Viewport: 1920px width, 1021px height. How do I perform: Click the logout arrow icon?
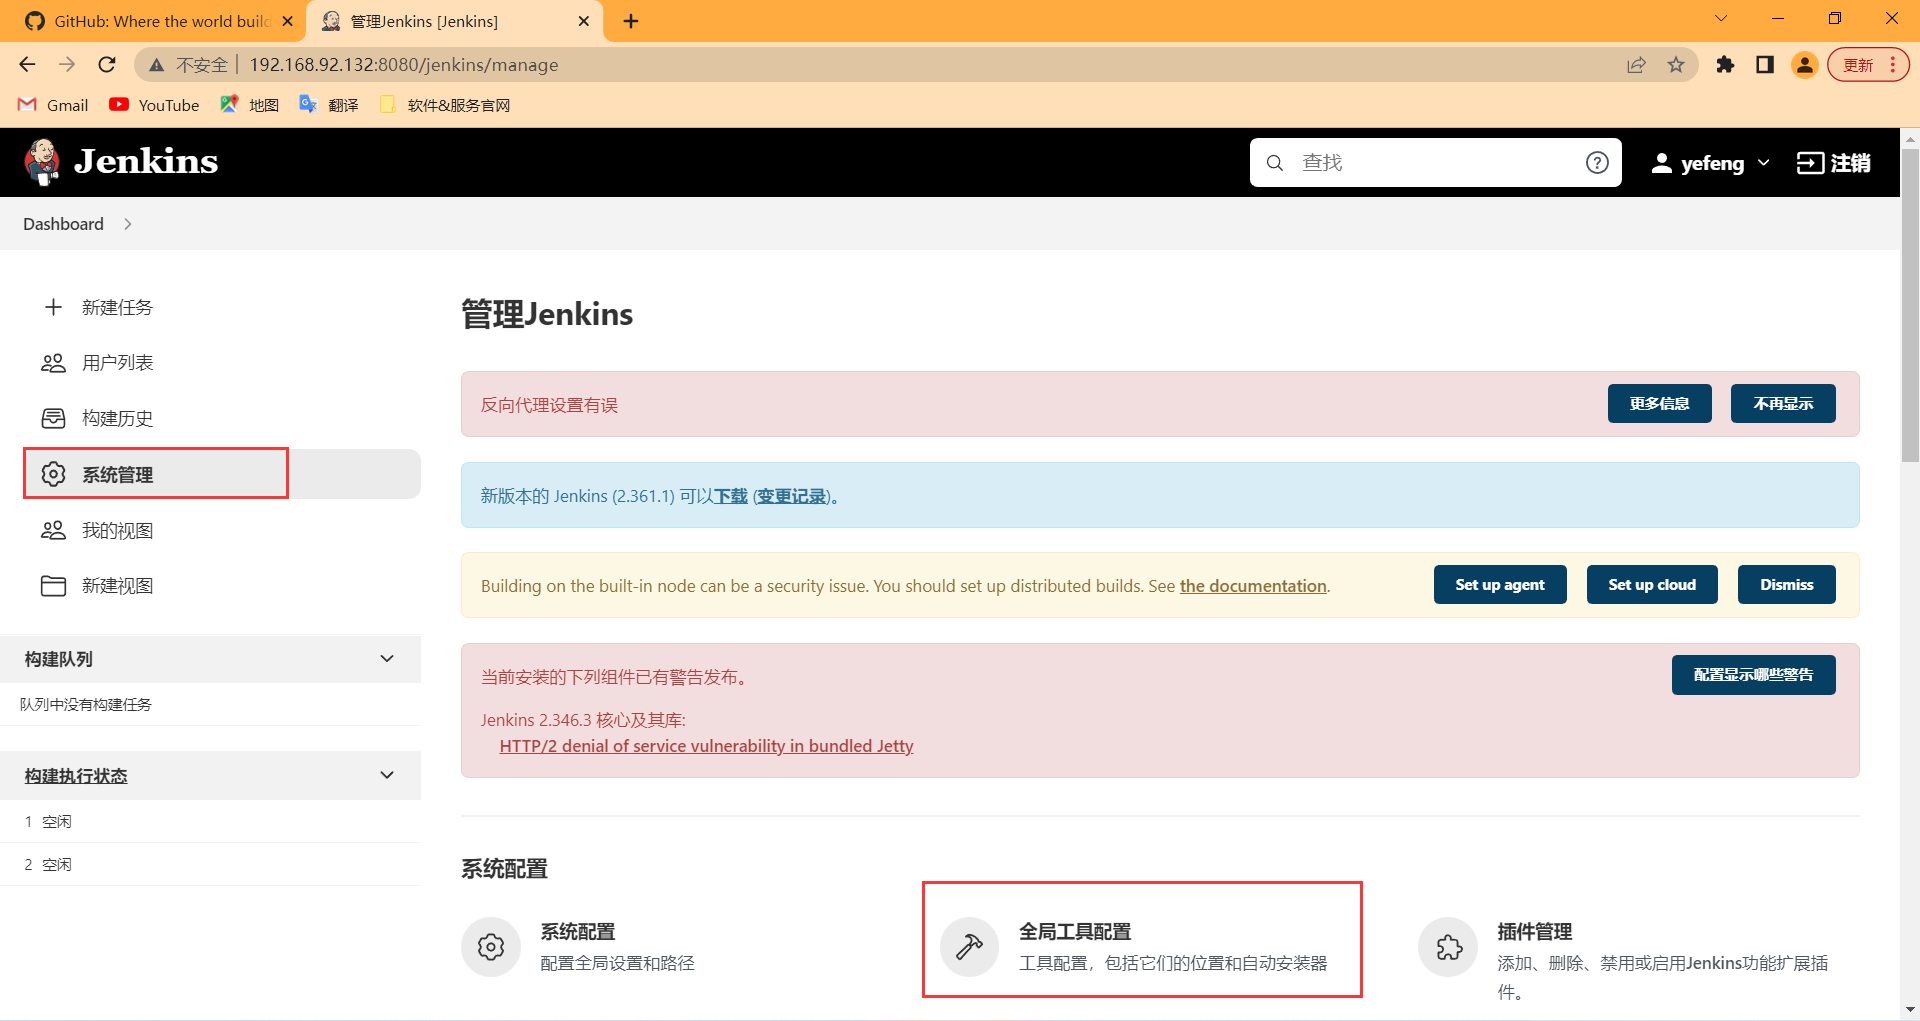(x=1810, y=163)
